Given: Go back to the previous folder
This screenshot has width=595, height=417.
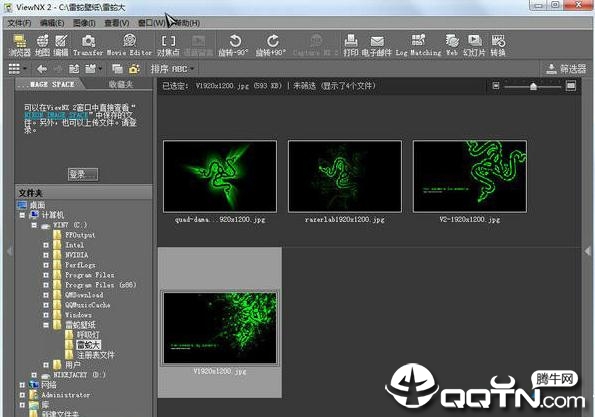Looking at the screenshot, I should 42,69.
